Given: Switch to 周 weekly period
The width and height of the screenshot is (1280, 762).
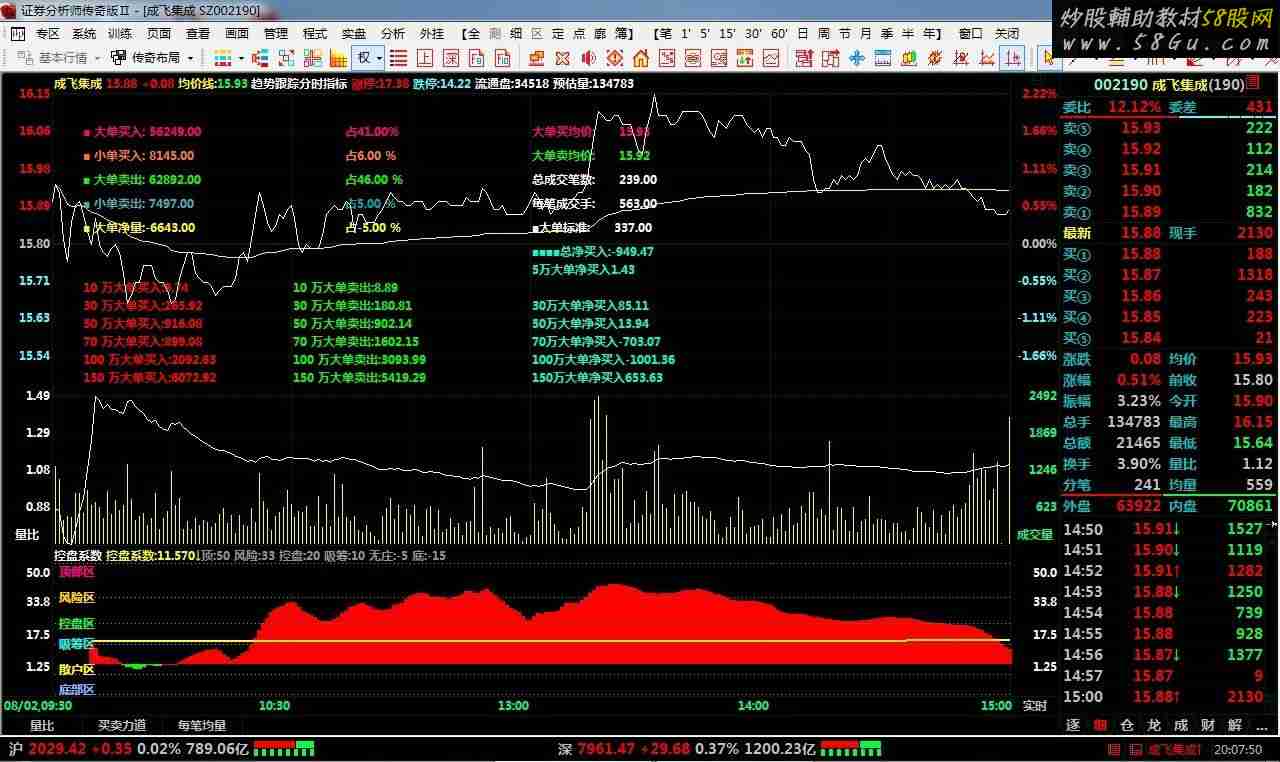Looking at the screenshot, I should coord(823,33).
